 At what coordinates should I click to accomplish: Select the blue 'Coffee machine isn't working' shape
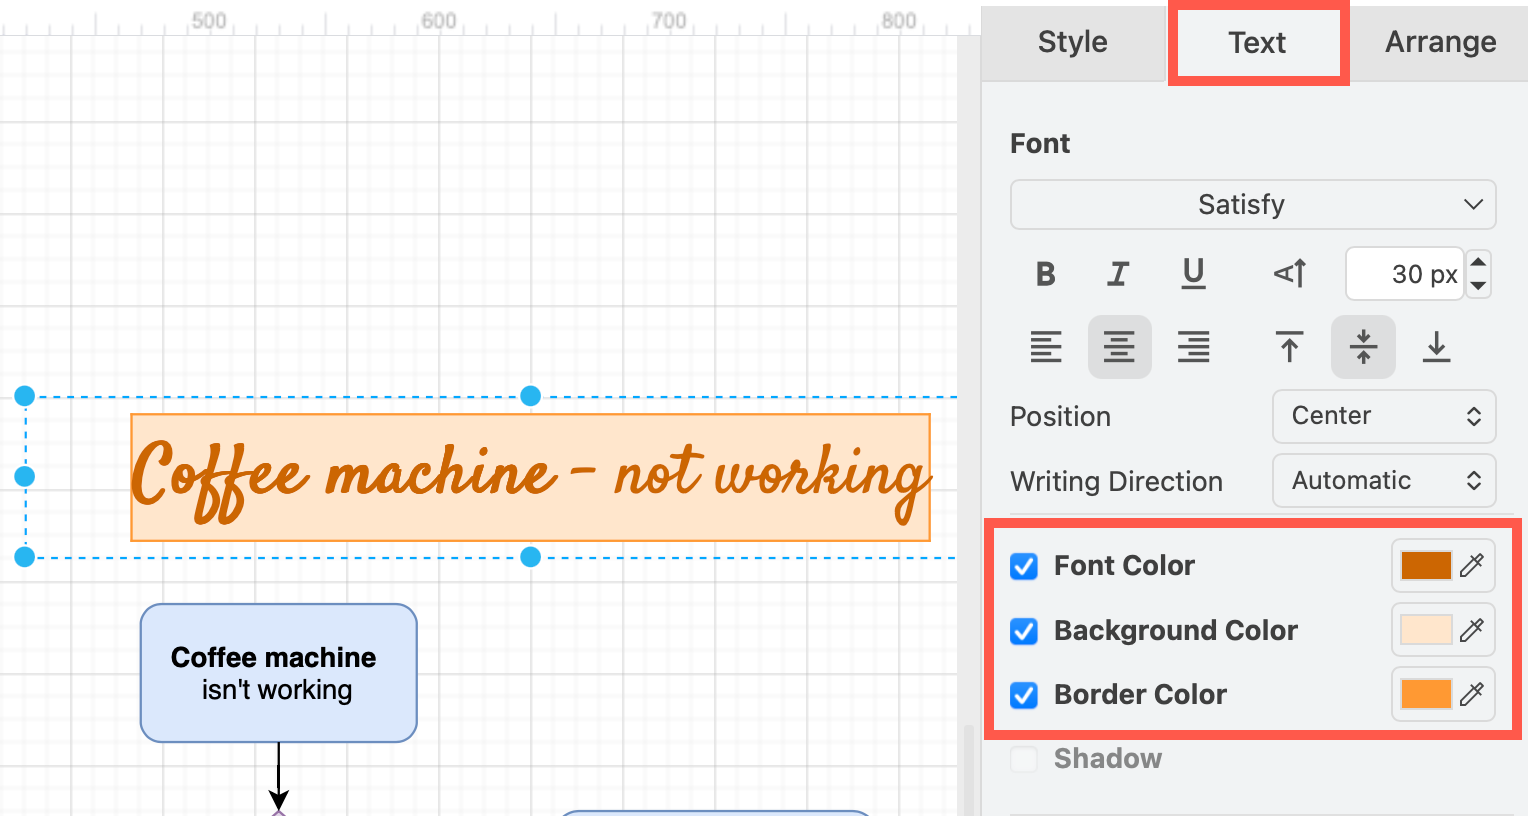278,673
